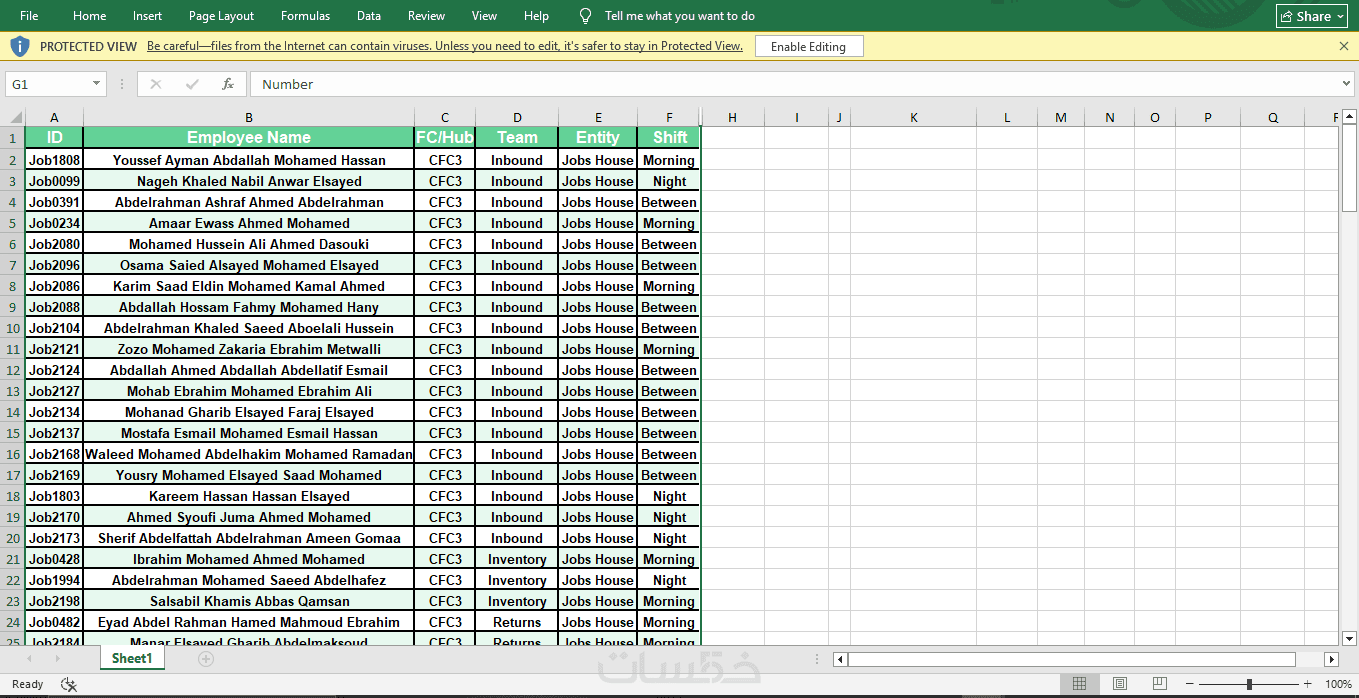Switch to Page Break Preview icon
The image size is (1359, 698).
pyautogui.click(x=1159, y=684)
